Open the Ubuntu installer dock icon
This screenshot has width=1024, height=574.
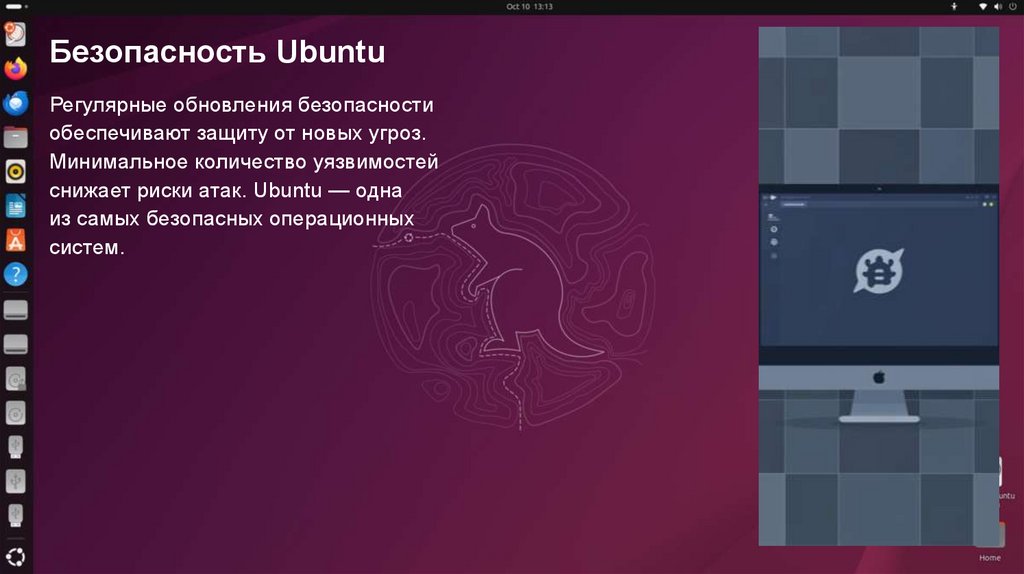(16, 34)
